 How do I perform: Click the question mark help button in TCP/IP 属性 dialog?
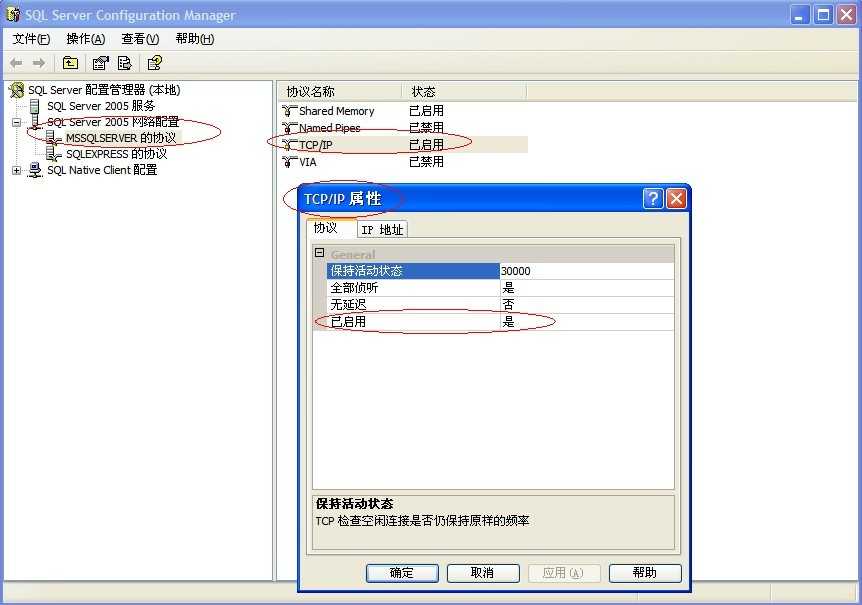pyautogui.click(x=653, y=198)
